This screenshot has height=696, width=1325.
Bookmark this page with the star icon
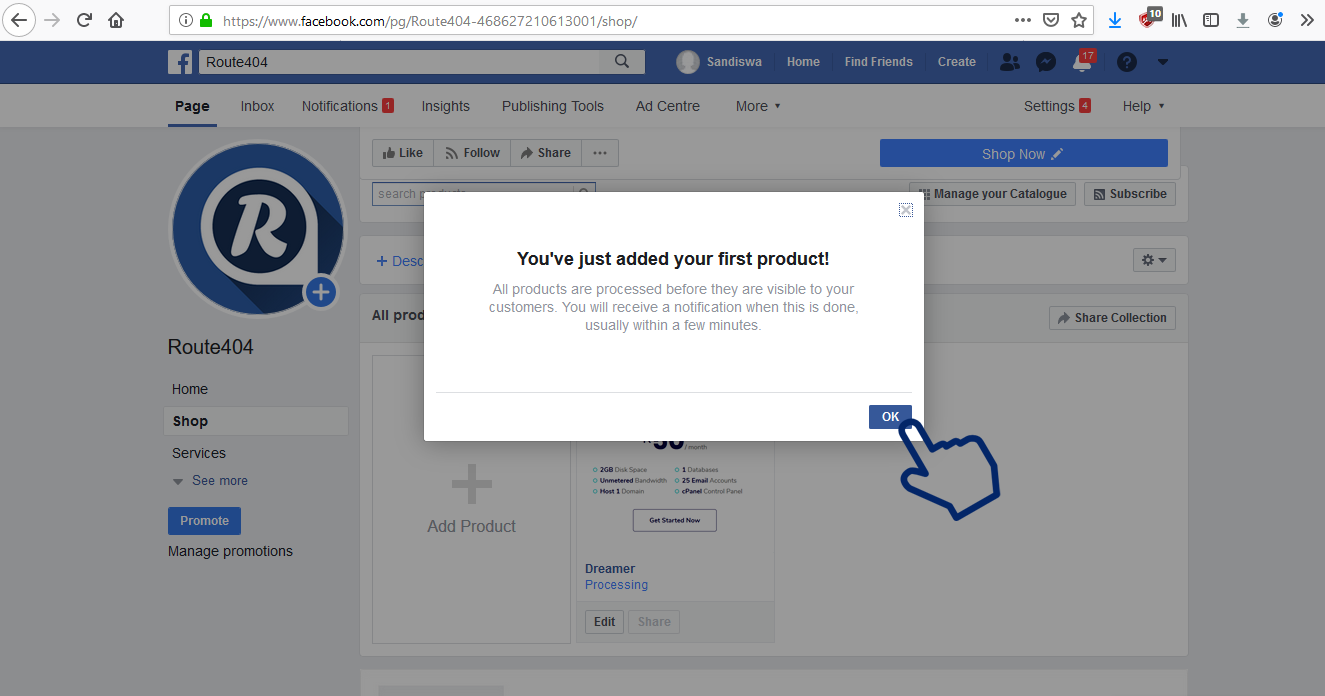tap(1079, 20)
